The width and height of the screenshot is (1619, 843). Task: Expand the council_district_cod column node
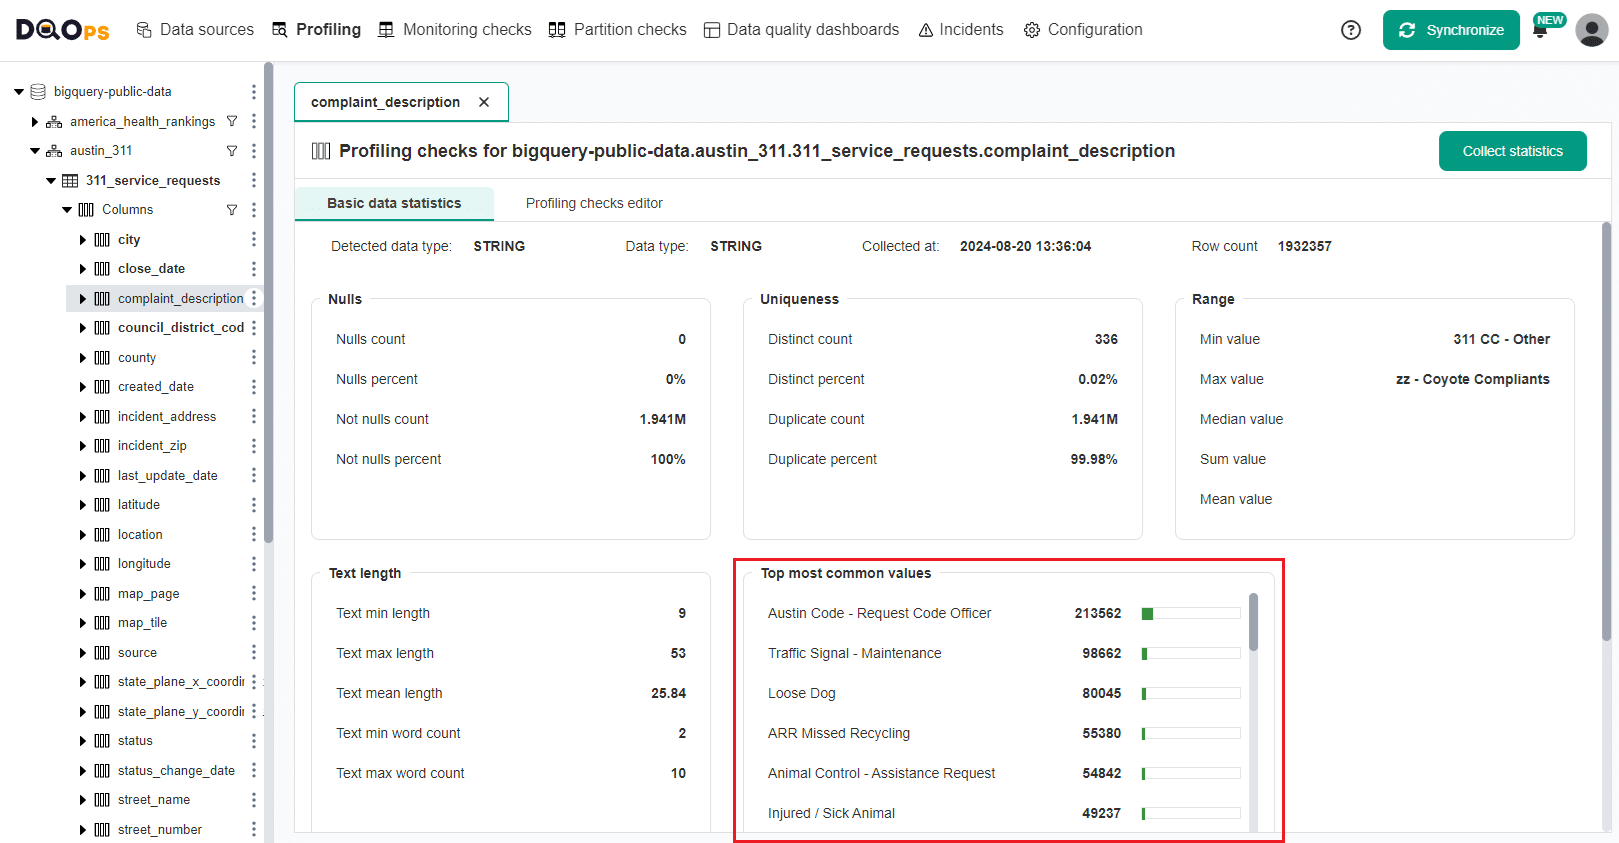83,328
